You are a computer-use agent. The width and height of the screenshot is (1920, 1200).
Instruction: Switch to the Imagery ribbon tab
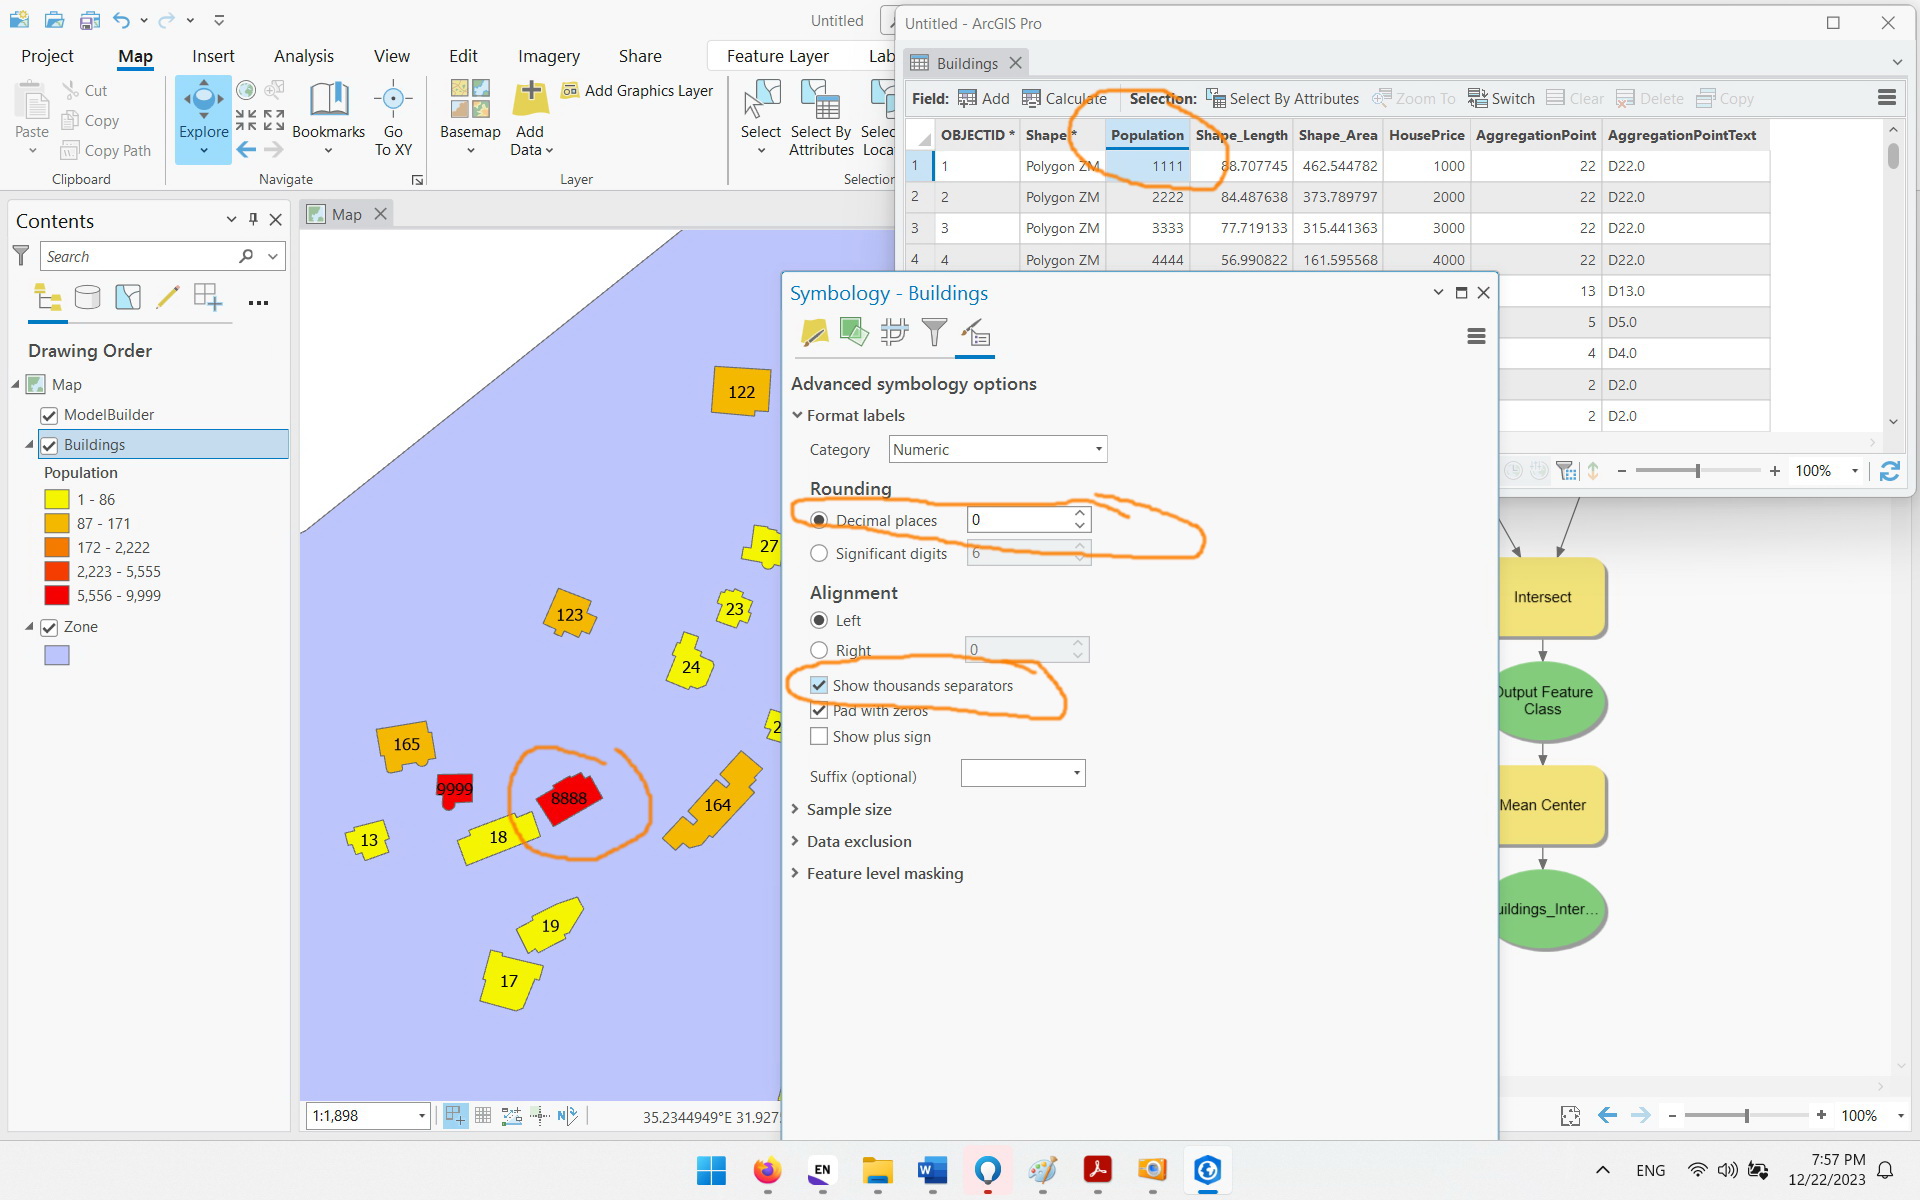548,56
